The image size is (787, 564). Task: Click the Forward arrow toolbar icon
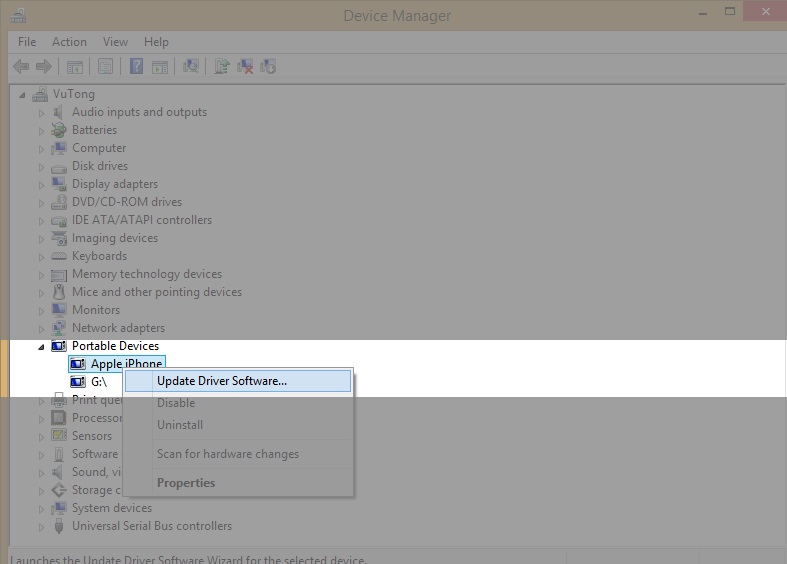coord(43,67)
